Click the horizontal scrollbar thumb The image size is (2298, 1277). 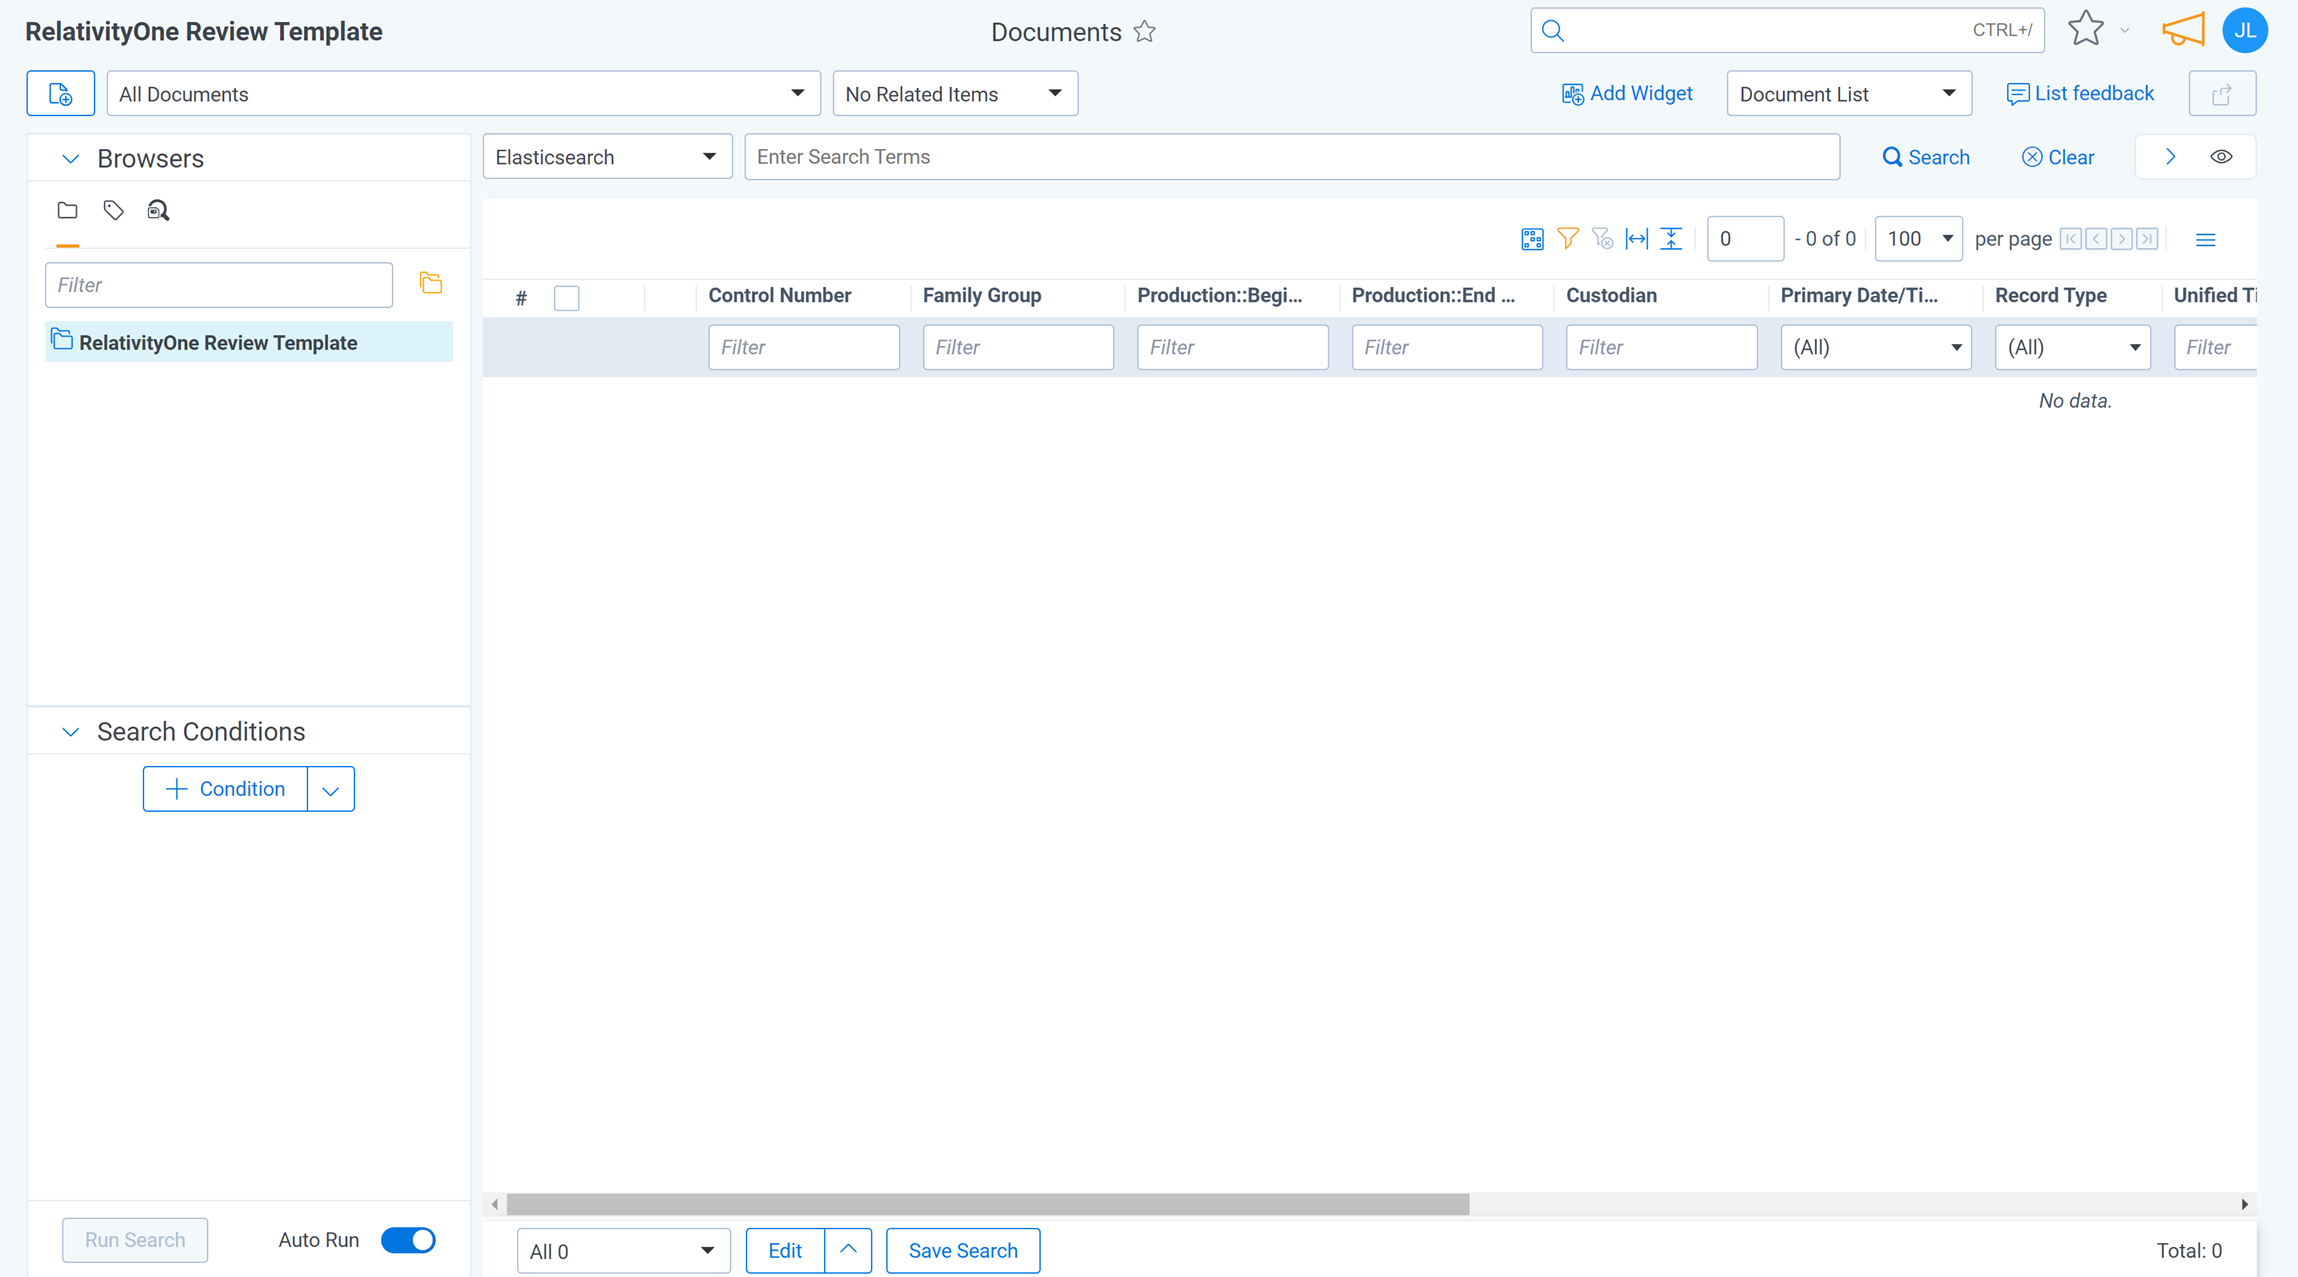coord(988,1204)
